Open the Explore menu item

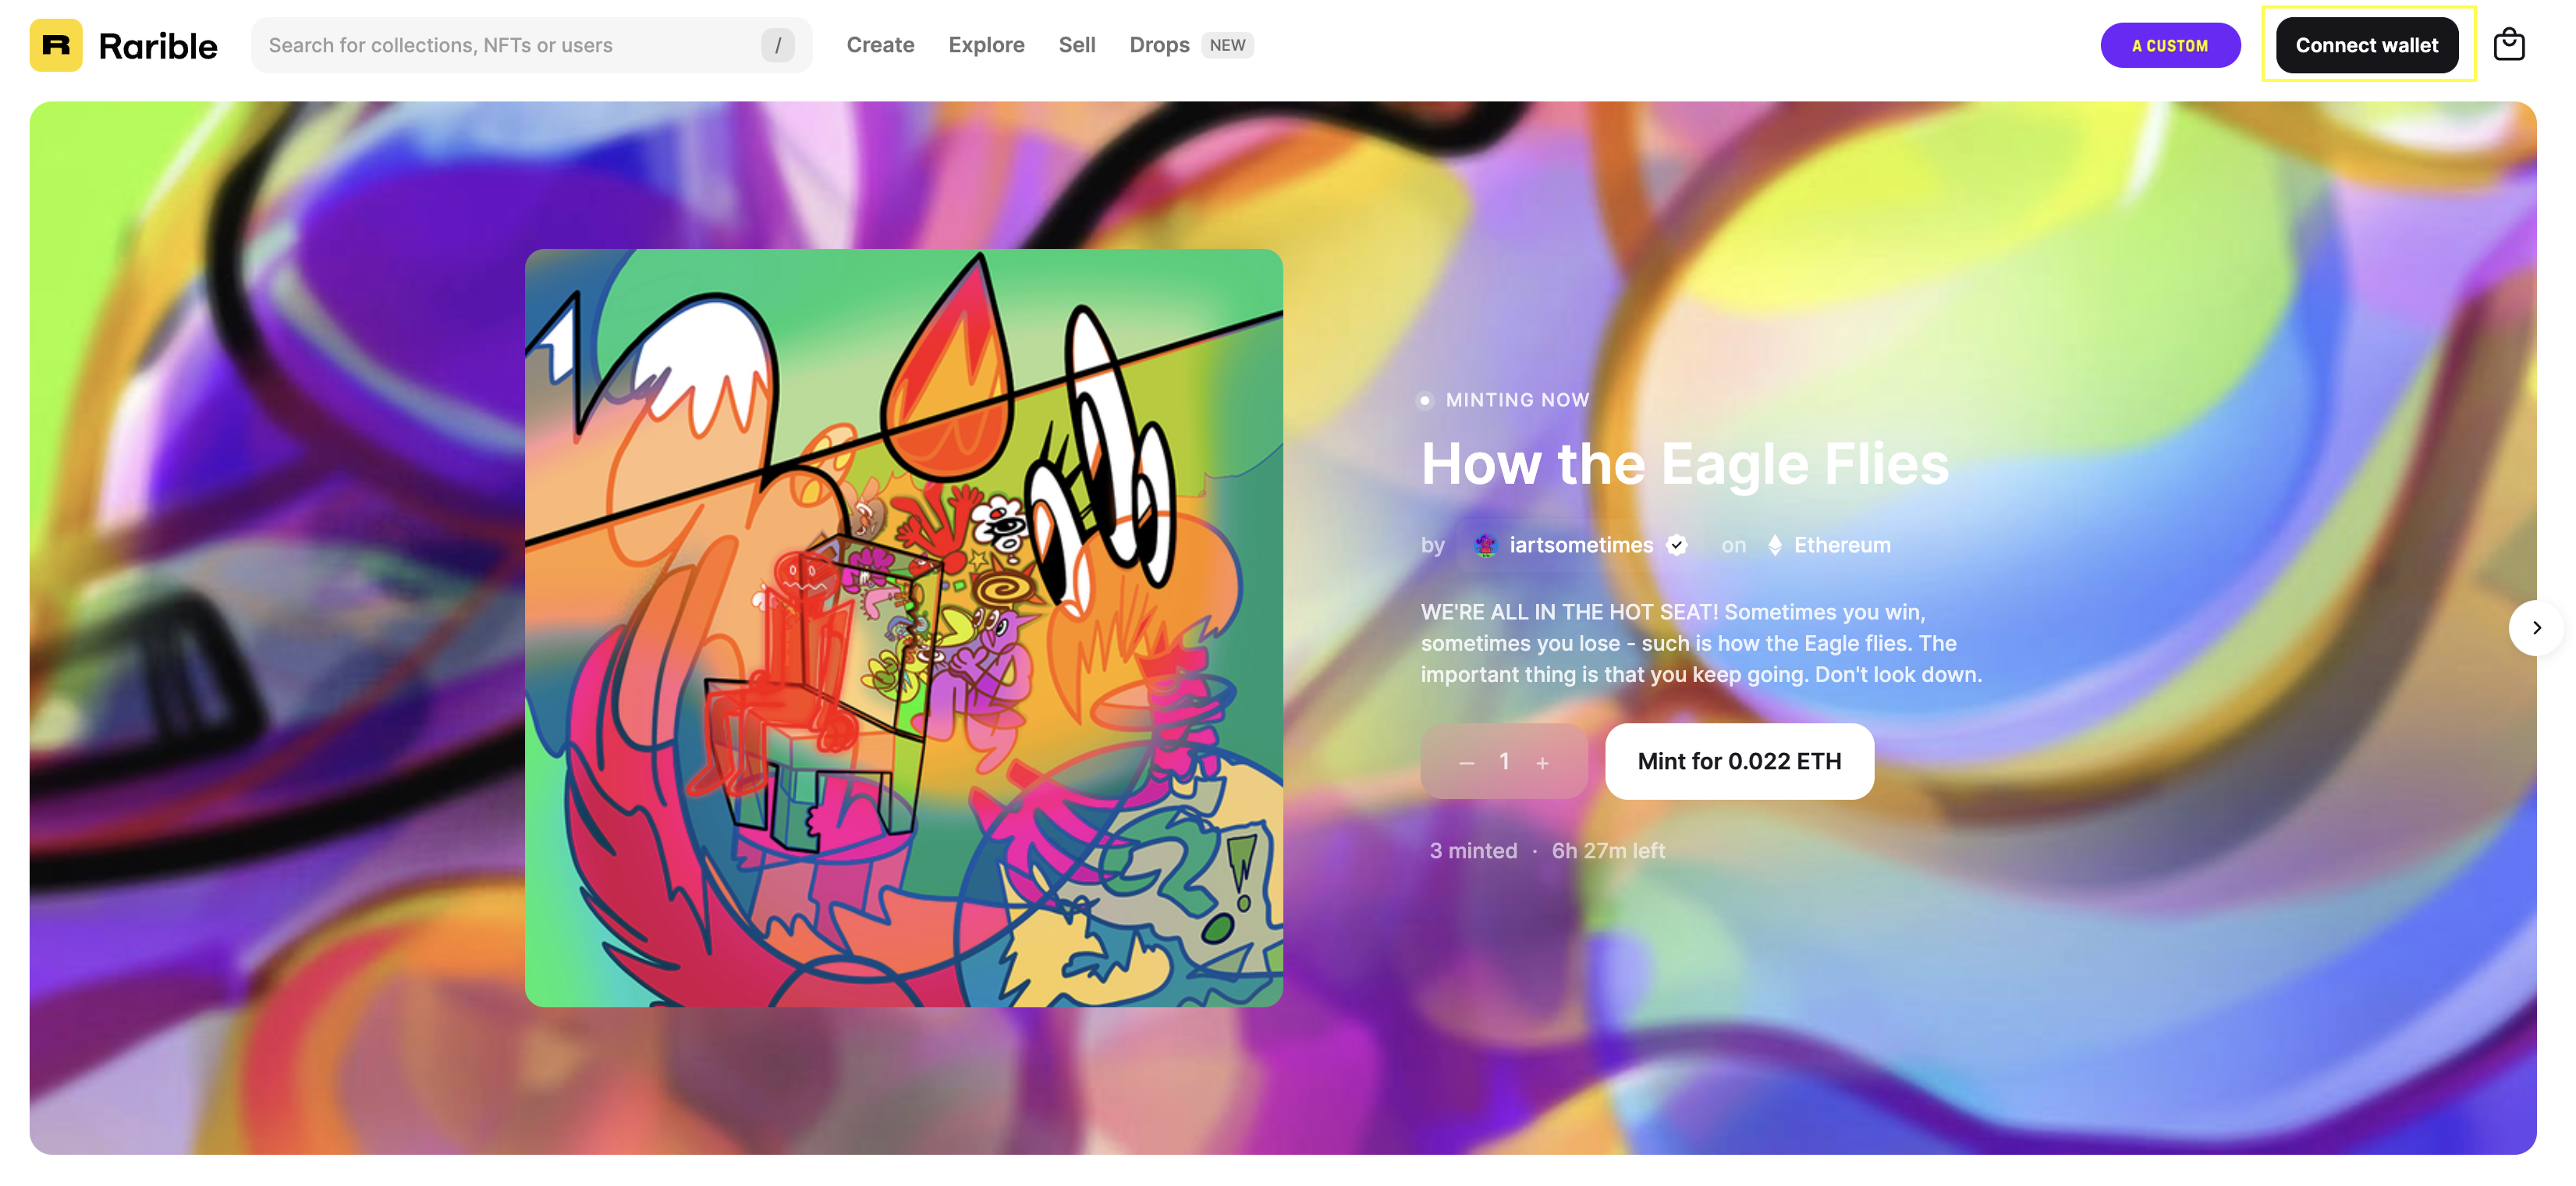[986, 45]
